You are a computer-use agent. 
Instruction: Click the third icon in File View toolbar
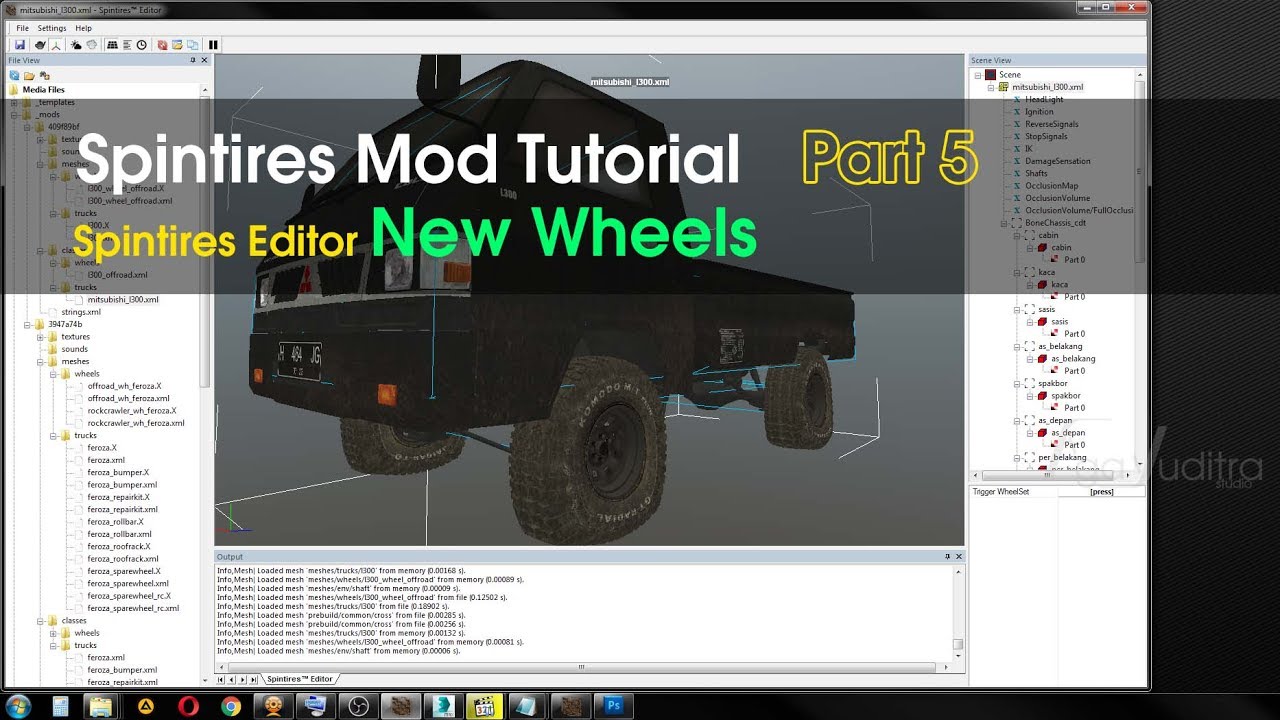[x=44, y=75]
